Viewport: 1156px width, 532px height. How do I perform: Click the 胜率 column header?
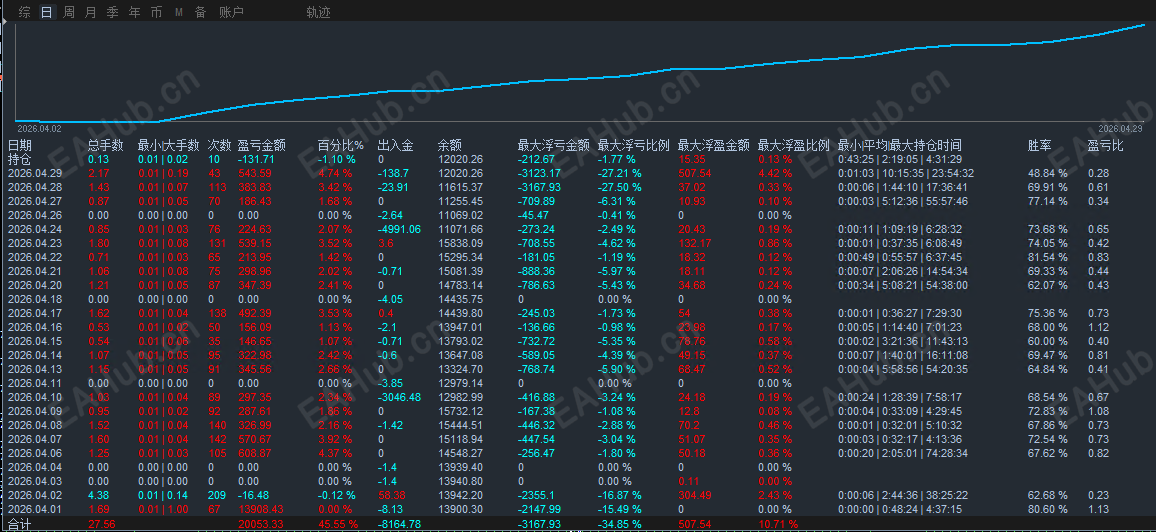(1040, 145)
